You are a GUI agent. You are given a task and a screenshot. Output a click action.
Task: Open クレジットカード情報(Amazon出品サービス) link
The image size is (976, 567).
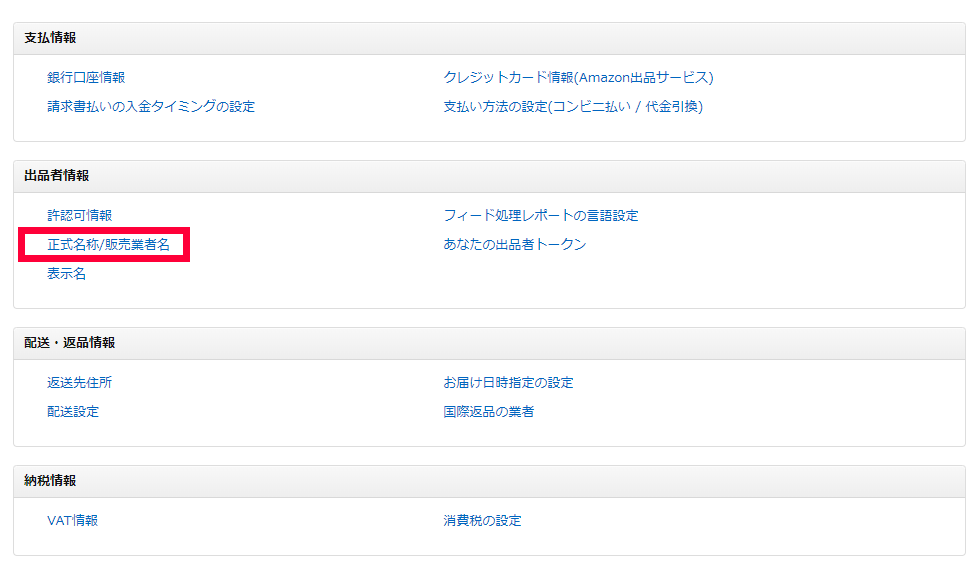click(x=578, y=77)
